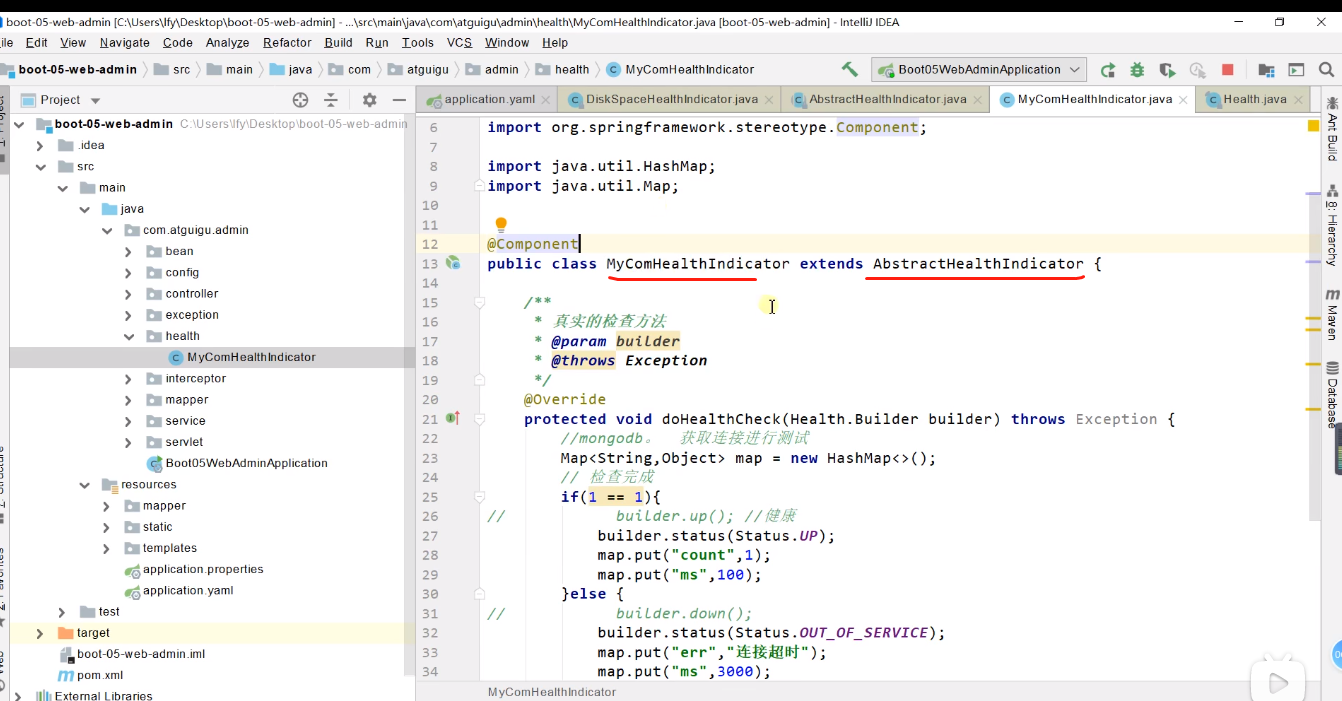Image resolution: width=1342 pixels, height=701 pixels.
Task: Fold the Javadoc comment at line 15
Action: click(479, 302)
